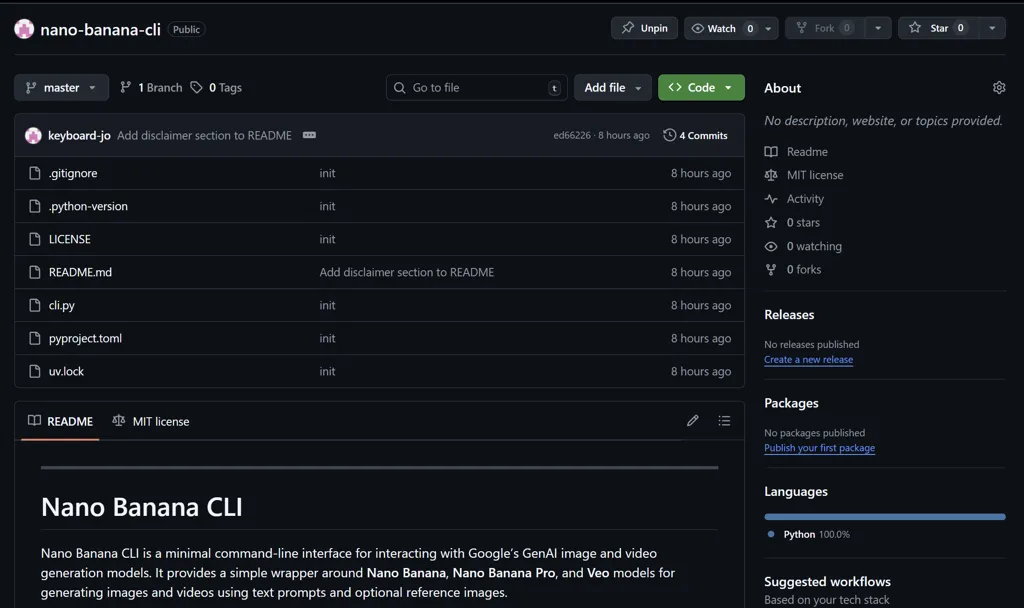Click the file icon next to README.md
The image size is (1024, 608).
pos(35,272)
